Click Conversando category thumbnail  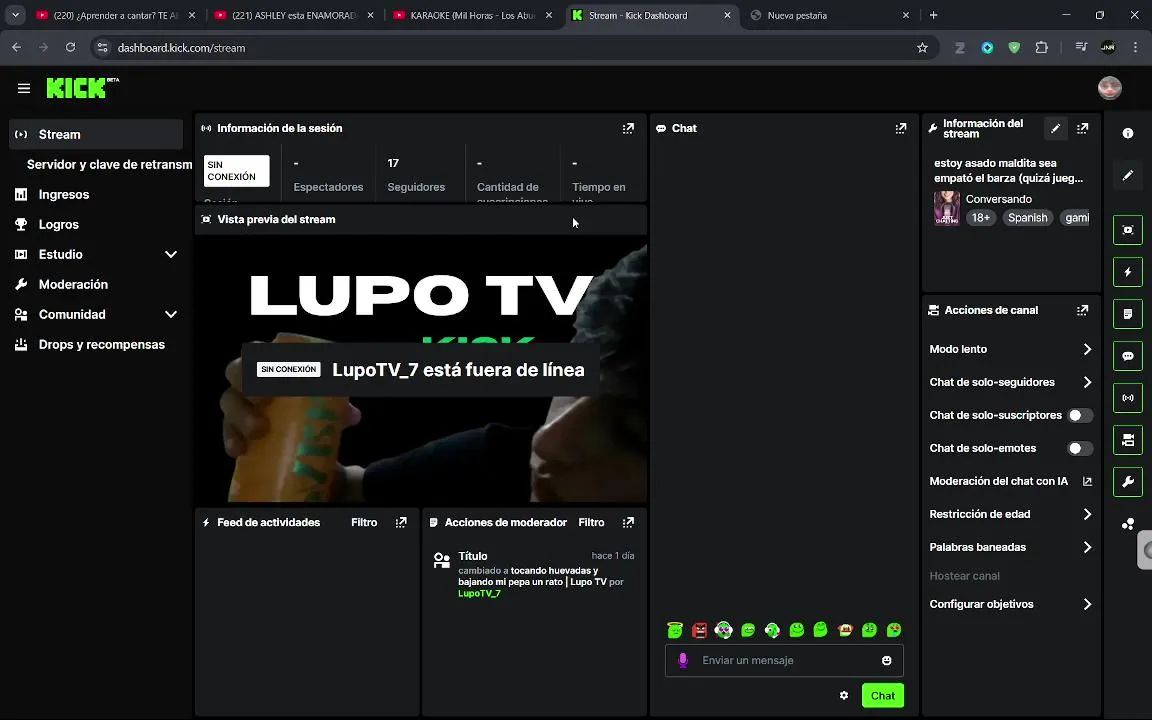pos(946,208)
